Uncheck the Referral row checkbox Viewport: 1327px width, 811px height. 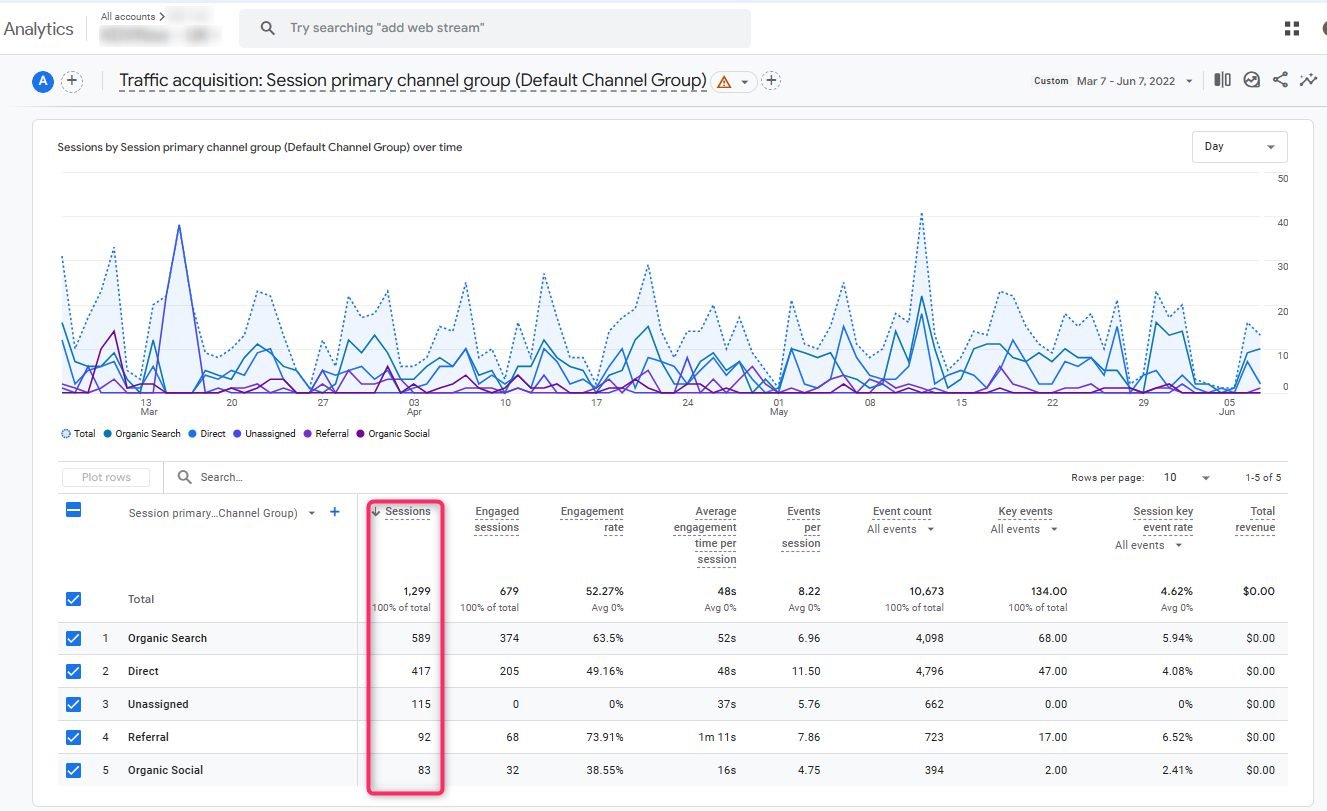73,737
